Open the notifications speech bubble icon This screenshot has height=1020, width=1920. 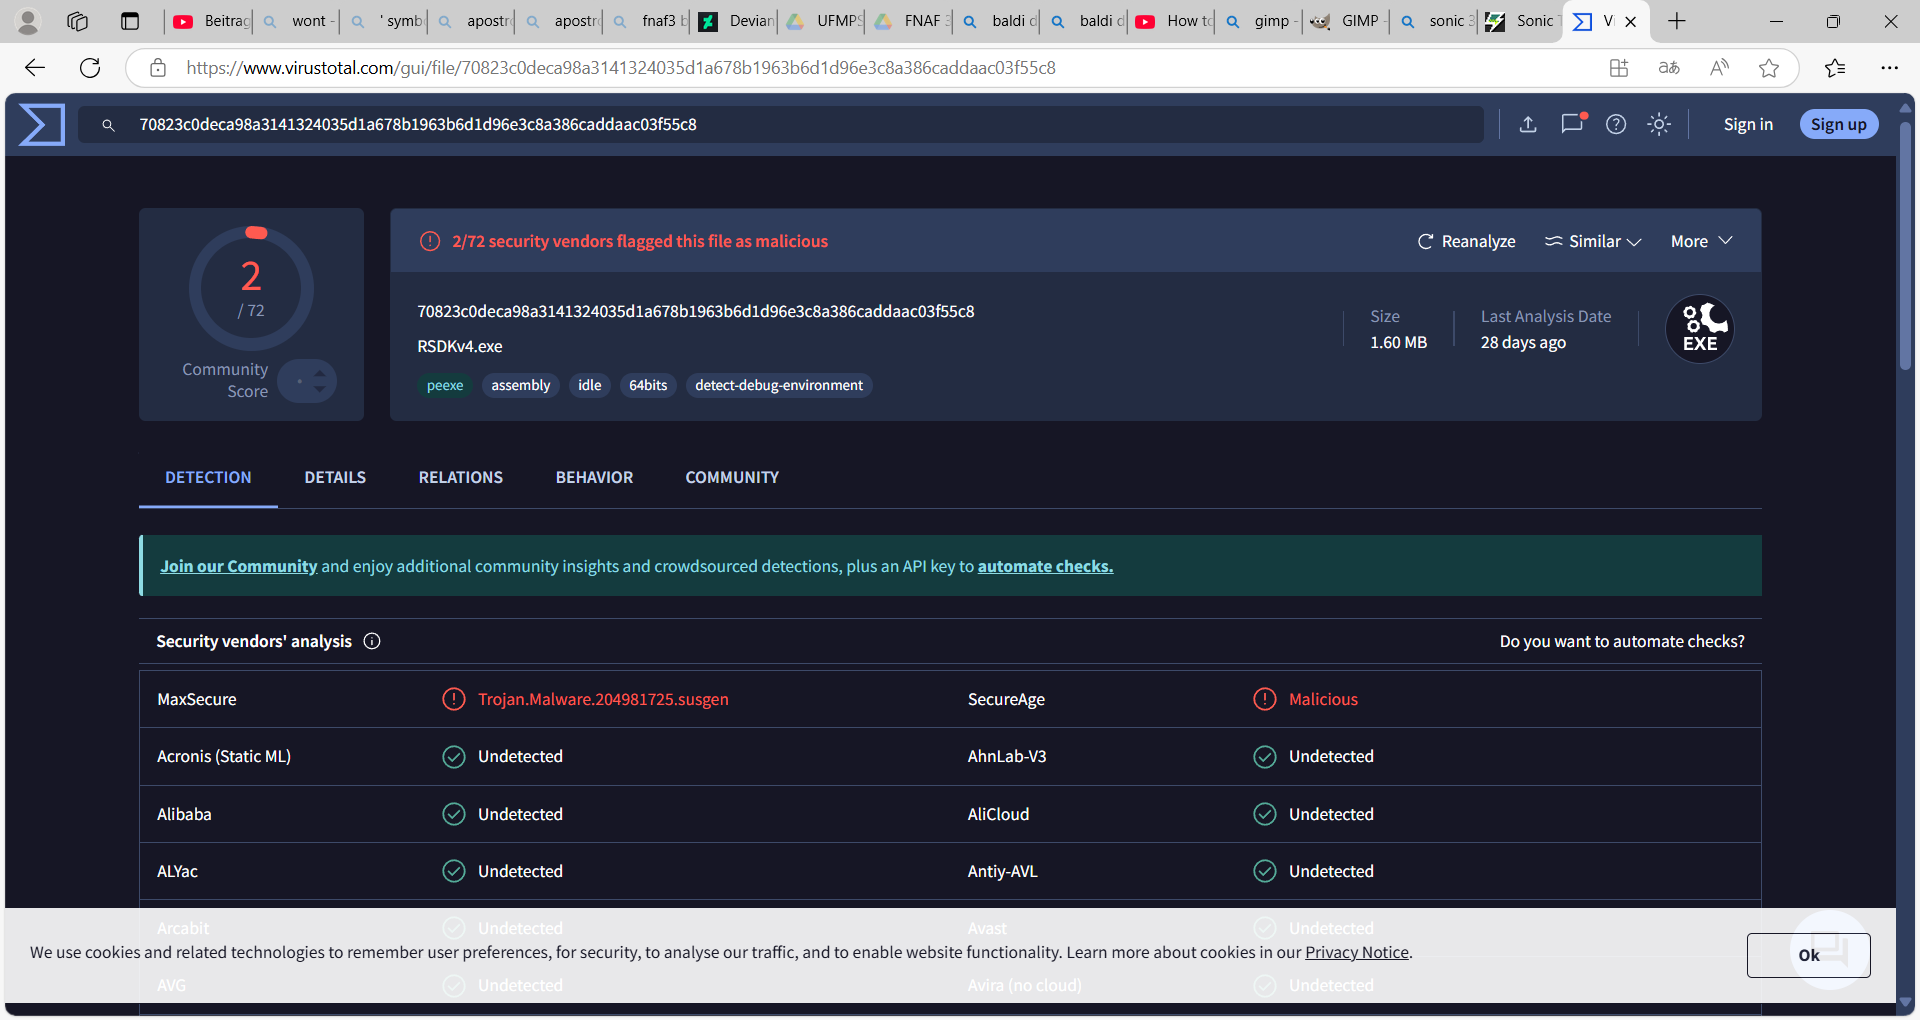[1573, 123]
